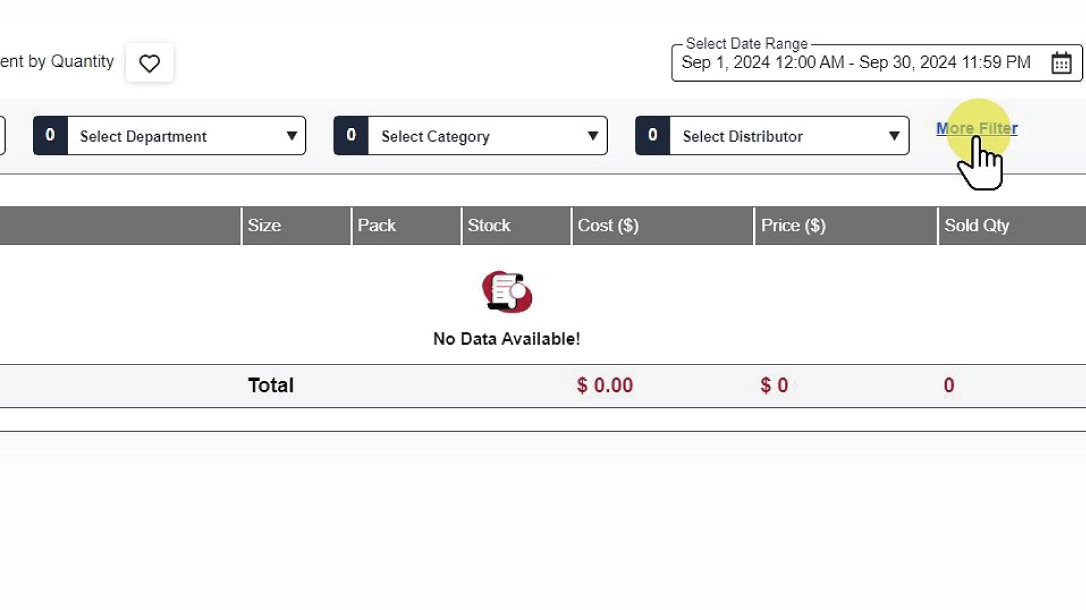Sort by the Cost ($) column header

tap(608, 225)
